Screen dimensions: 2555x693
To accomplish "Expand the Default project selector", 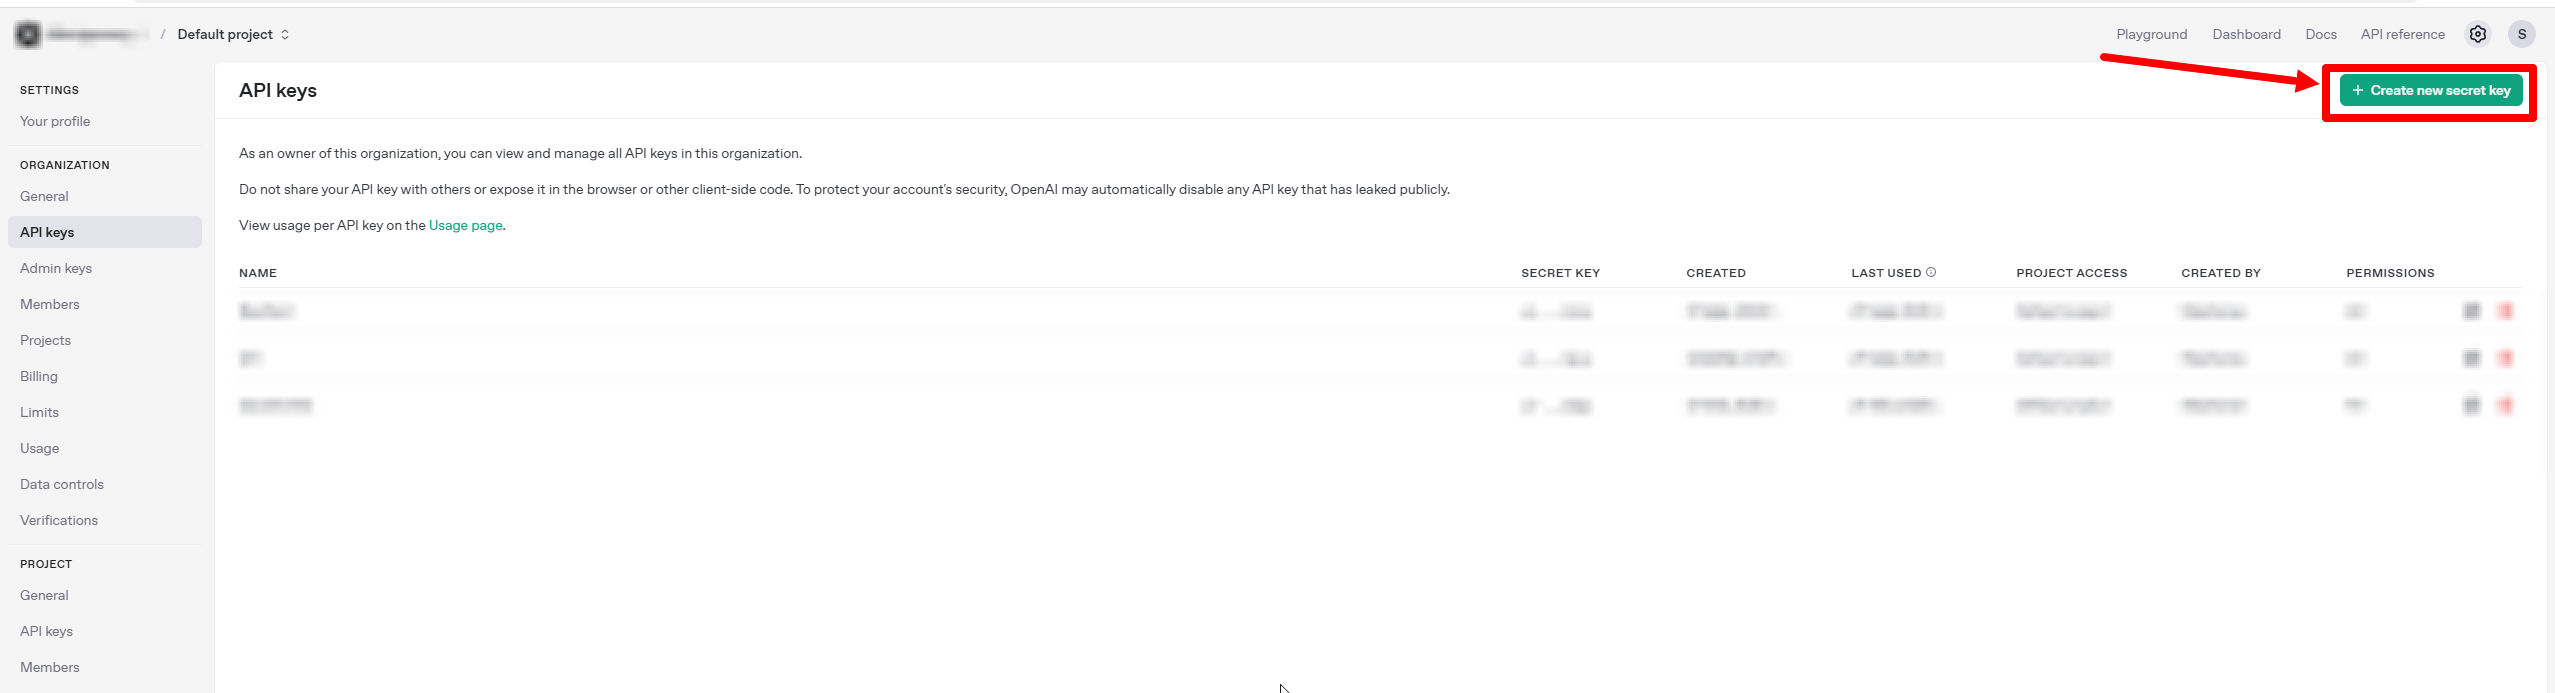I will click(x=233, y=34).
